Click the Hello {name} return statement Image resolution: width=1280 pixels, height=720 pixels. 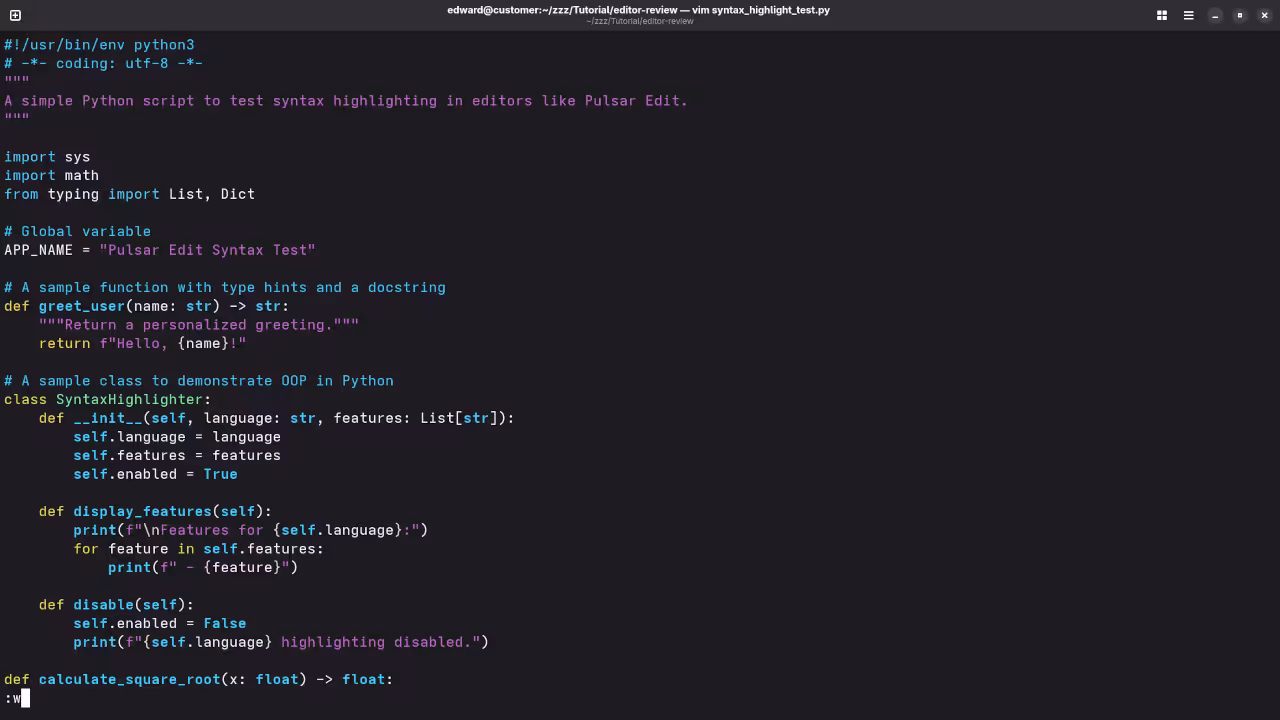(x=140, y=343)
